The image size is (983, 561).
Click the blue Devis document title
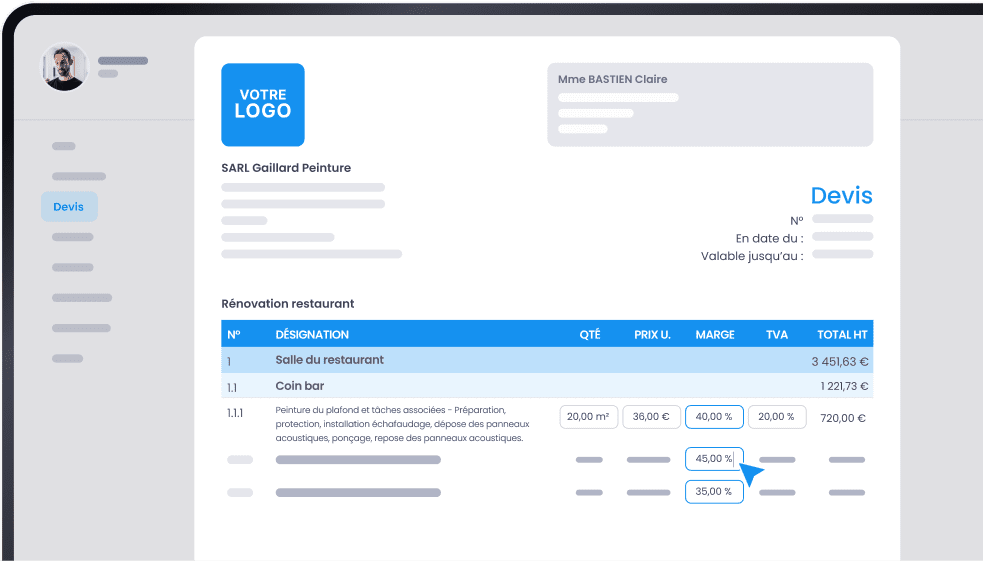(841, 196)
